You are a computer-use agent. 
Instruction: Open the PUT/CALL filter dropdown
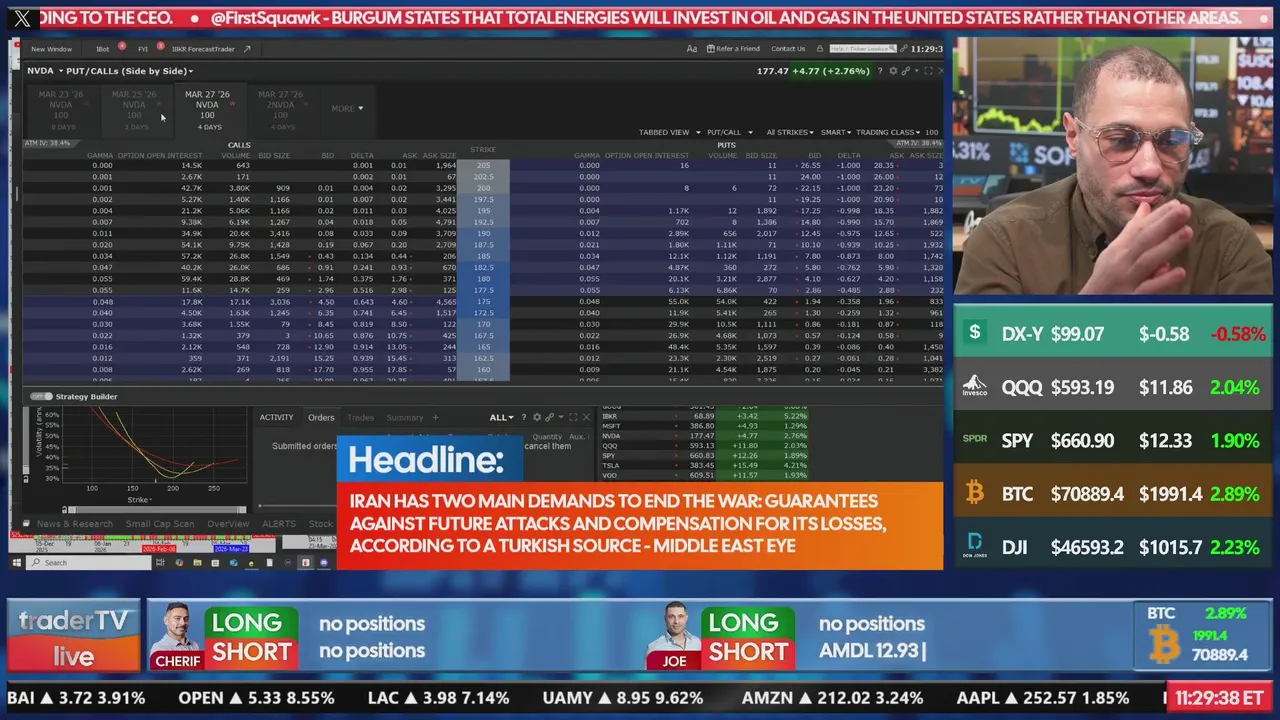(729, 132)
